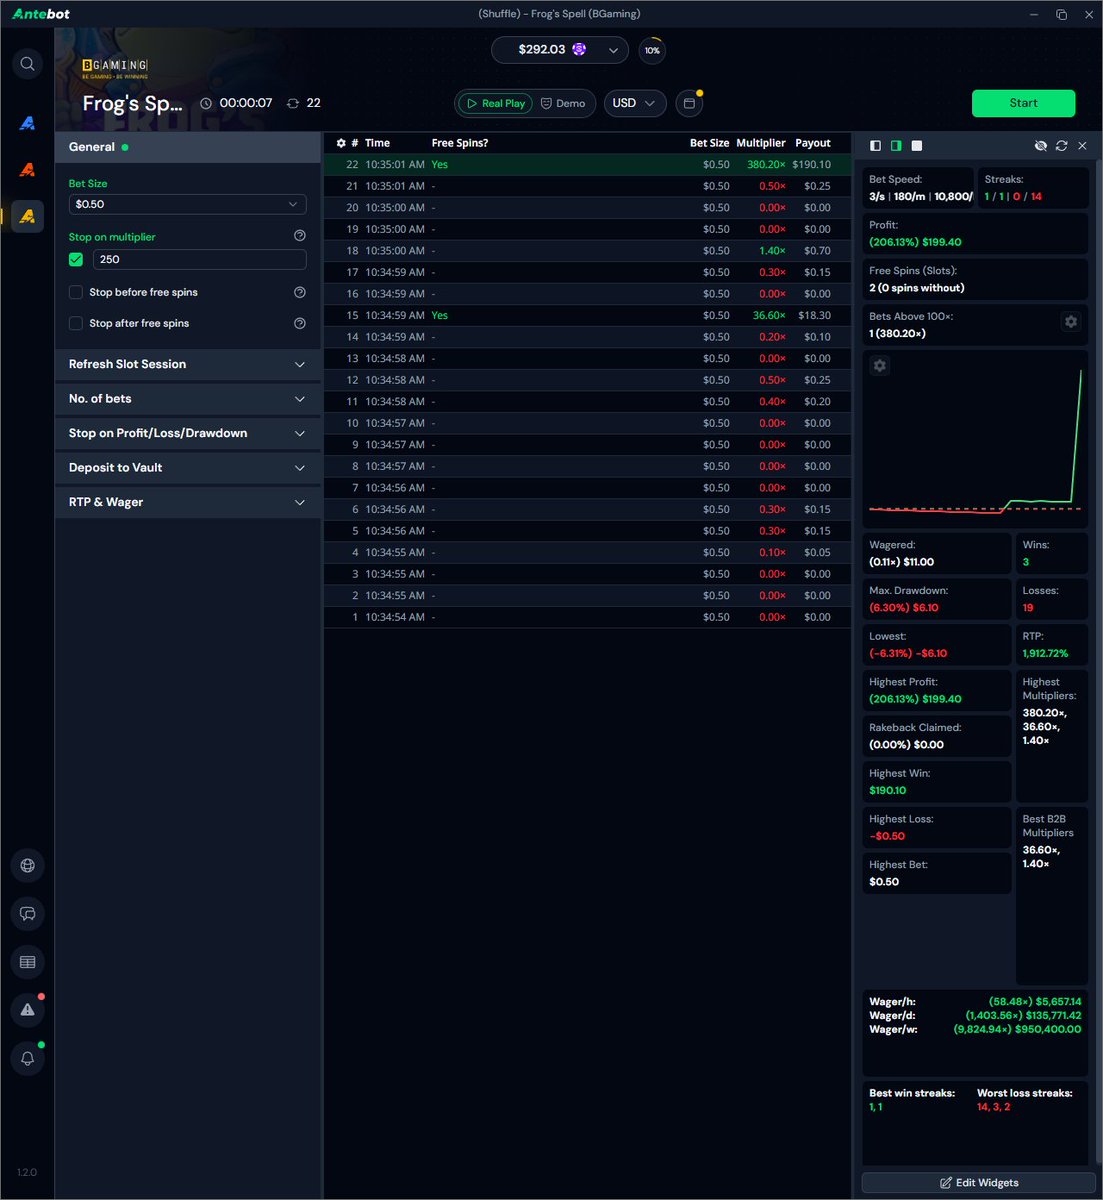The image size is (1103, 1200).
Task: Click help icon for Stop after free spins
Action: point(300,323)
